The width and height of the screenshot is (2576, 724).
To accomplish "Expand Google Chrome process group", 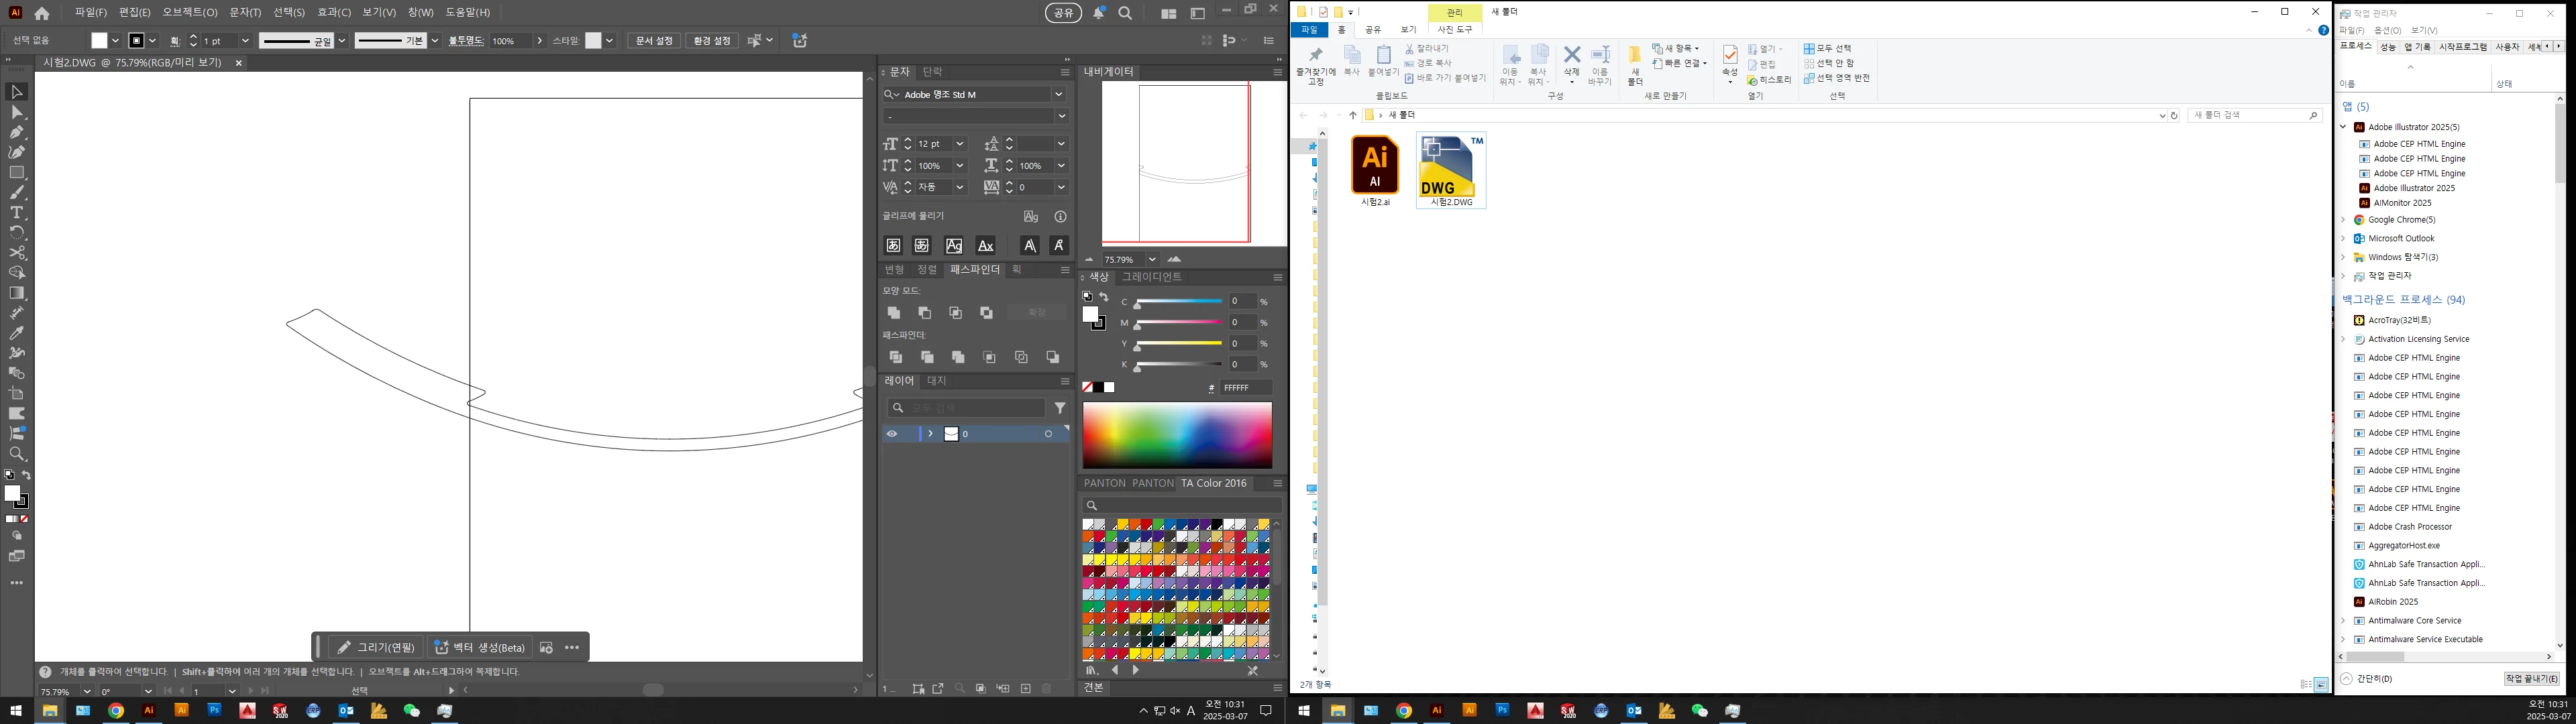I will pos(2343,220).
